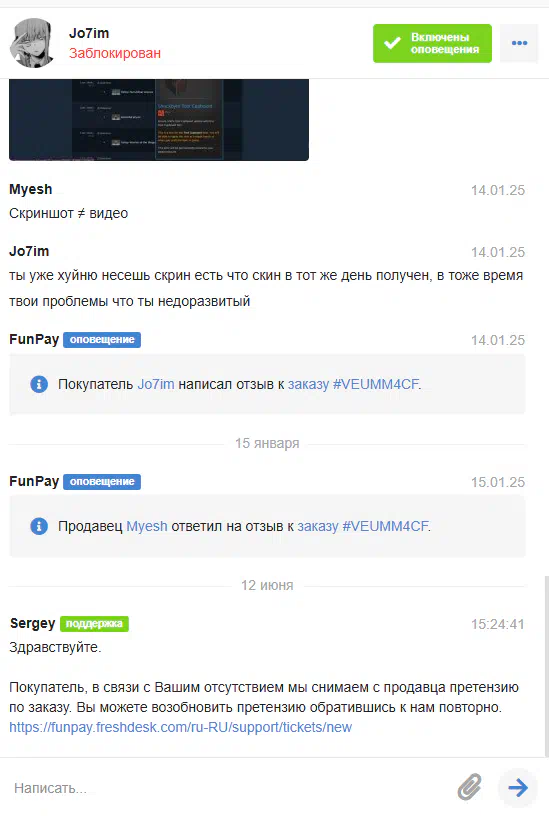Screen dimensions: 549x816
Task: Click the 'оповещение' badge on the 14.01.25 FunPay message
Action: coord(102,340)
